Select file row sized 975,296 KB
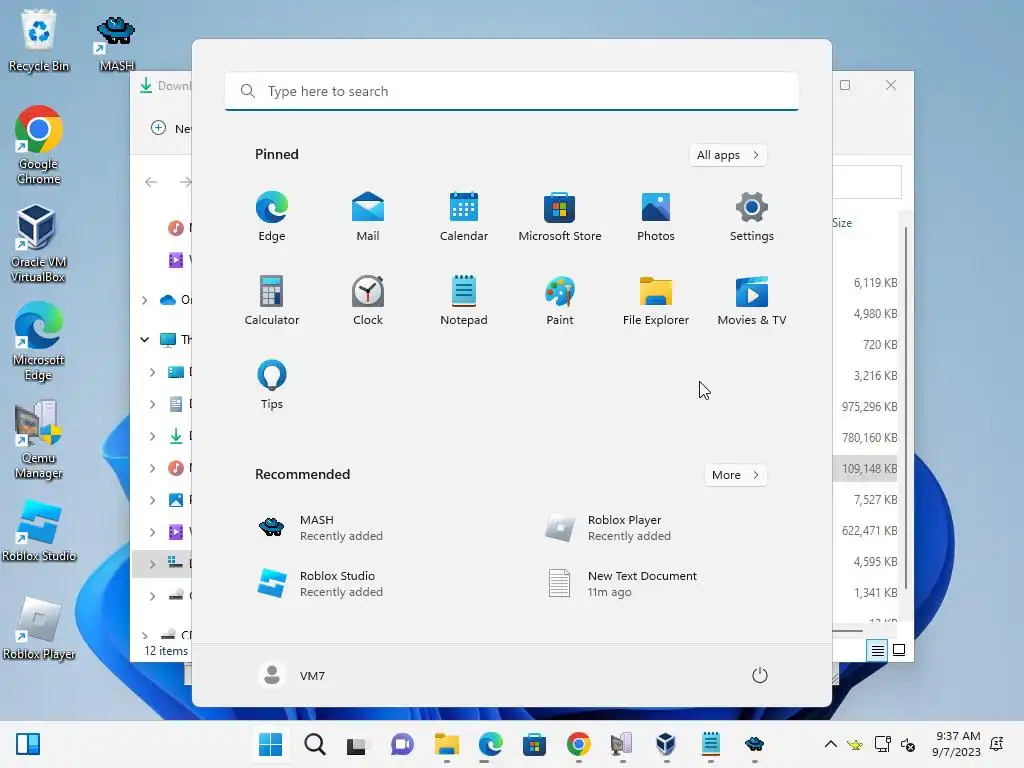The image size is (1024, 768). 865,406
